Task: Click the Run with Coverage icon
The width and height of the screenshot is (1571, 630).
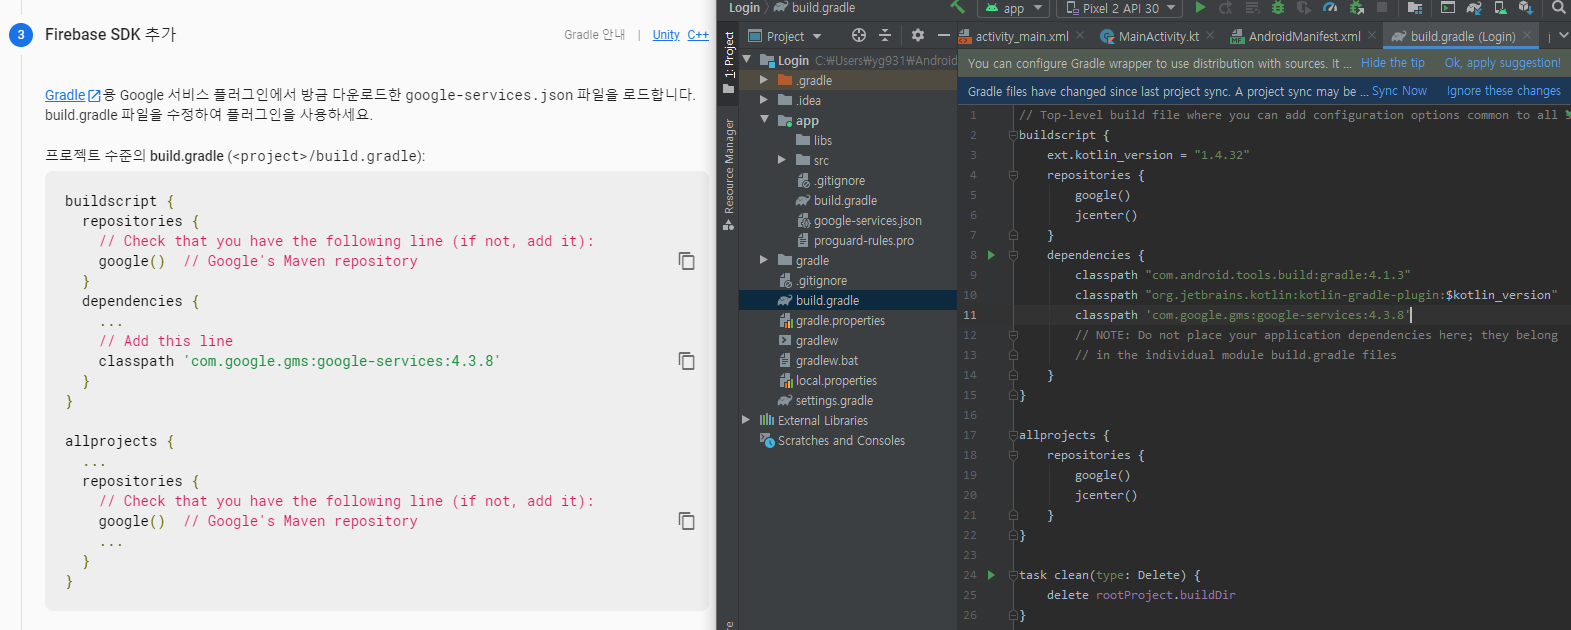Action: [1303, 7]
